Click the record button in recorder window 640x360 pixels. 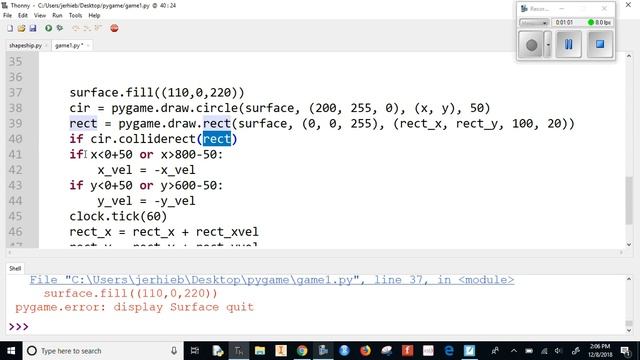531,44
